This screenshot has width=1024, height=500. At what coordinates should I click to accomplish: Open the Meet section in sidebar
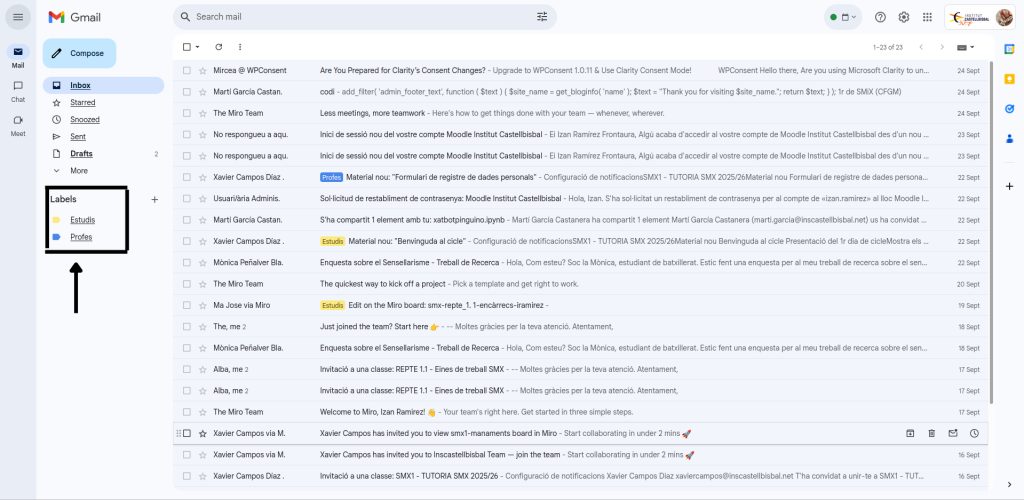[18, 123]
